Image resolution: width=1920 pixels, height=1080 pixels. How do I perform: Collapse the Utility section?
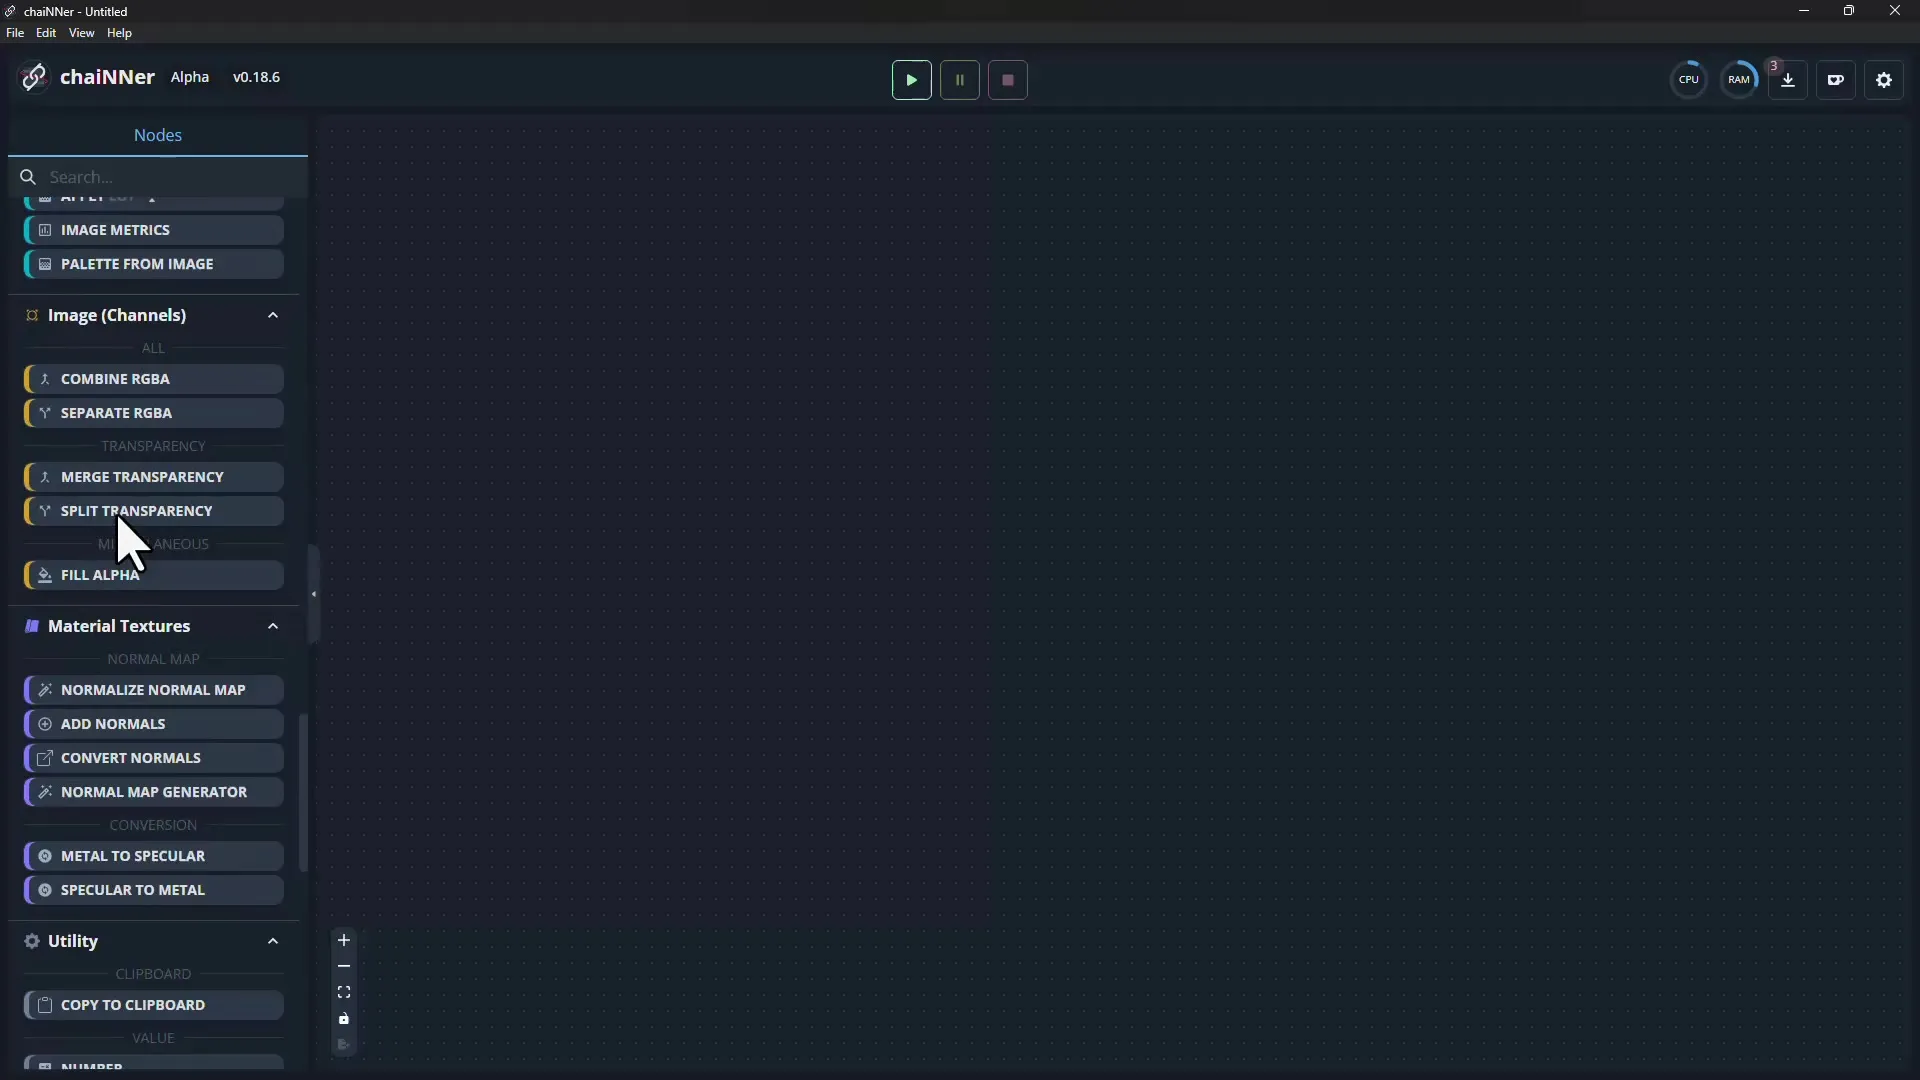pos(273,940)
